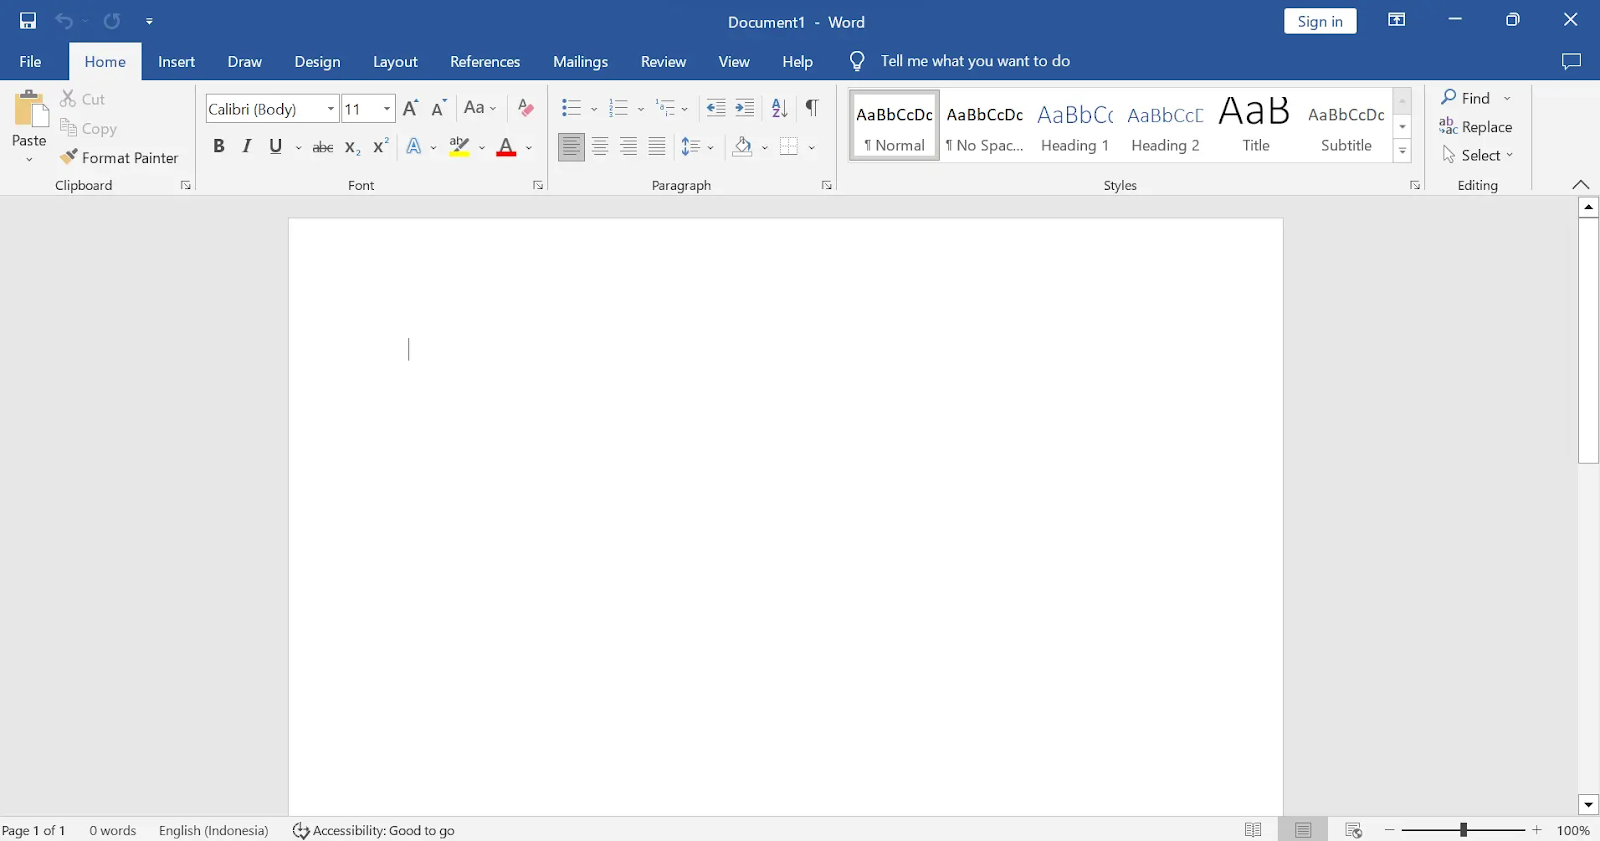Click the red Font Color swatch
1600x841 pixels.
(506, 147)
